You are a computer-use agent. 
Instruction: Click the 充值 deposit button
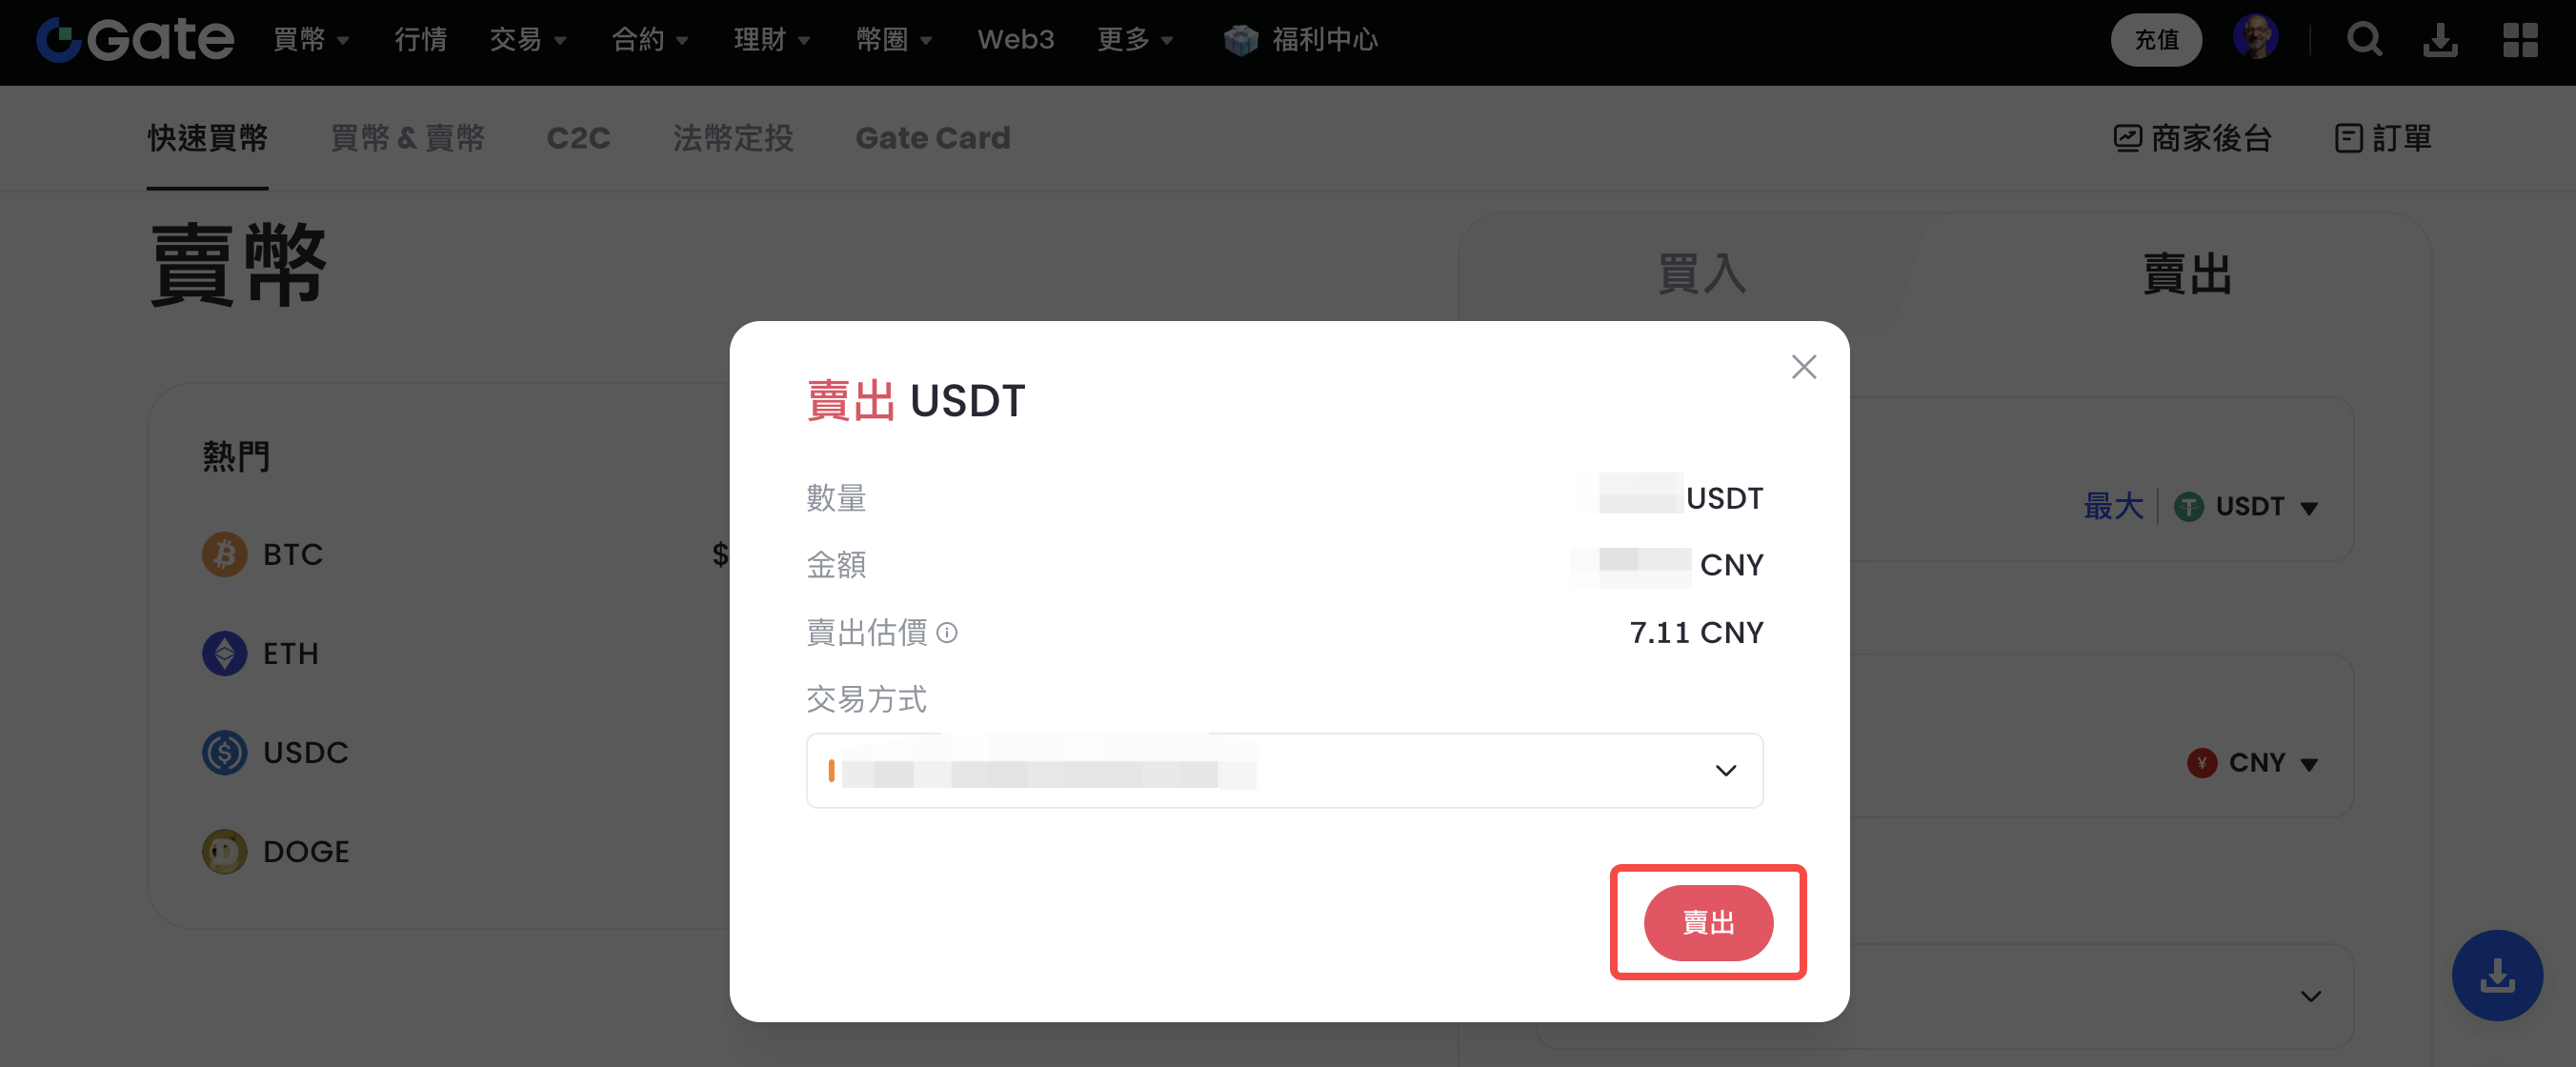2156,40
